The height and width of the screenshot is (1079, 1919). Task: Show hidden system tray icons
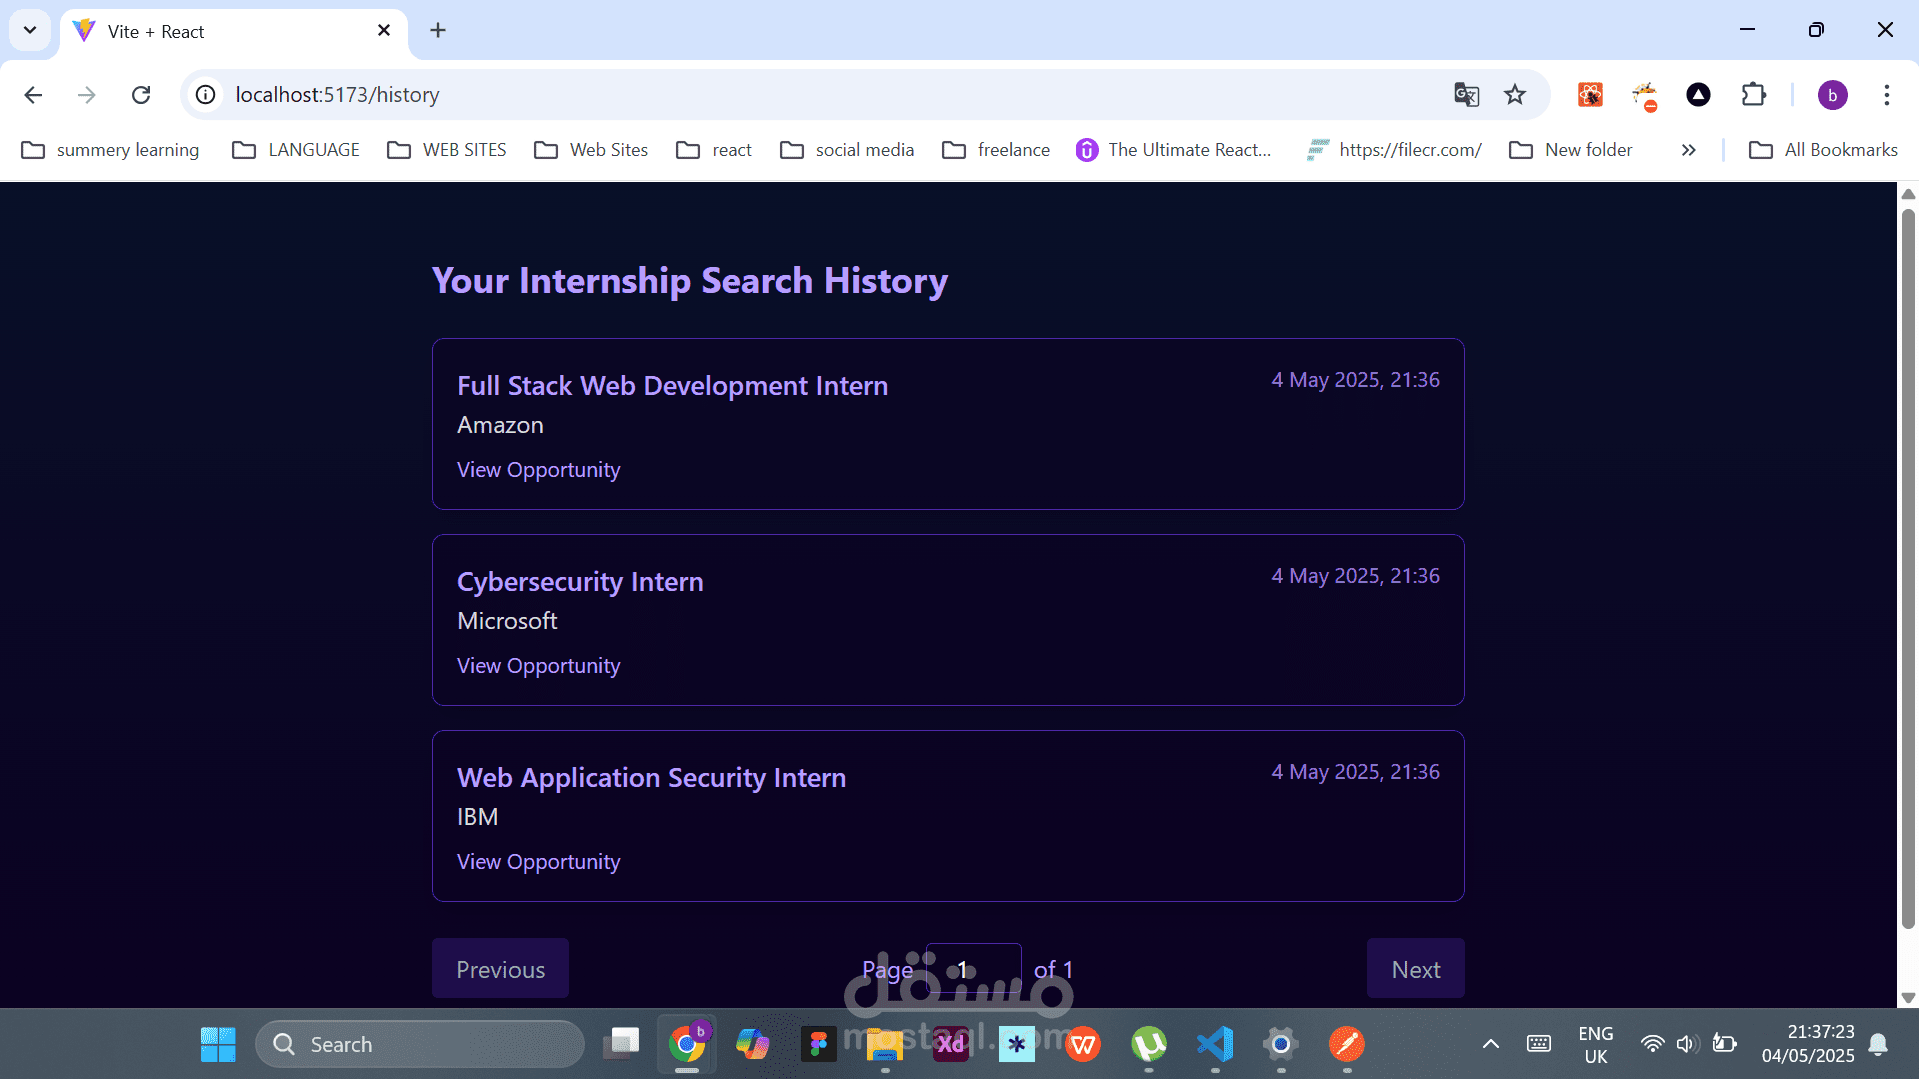click(x=1490, y=1044)
